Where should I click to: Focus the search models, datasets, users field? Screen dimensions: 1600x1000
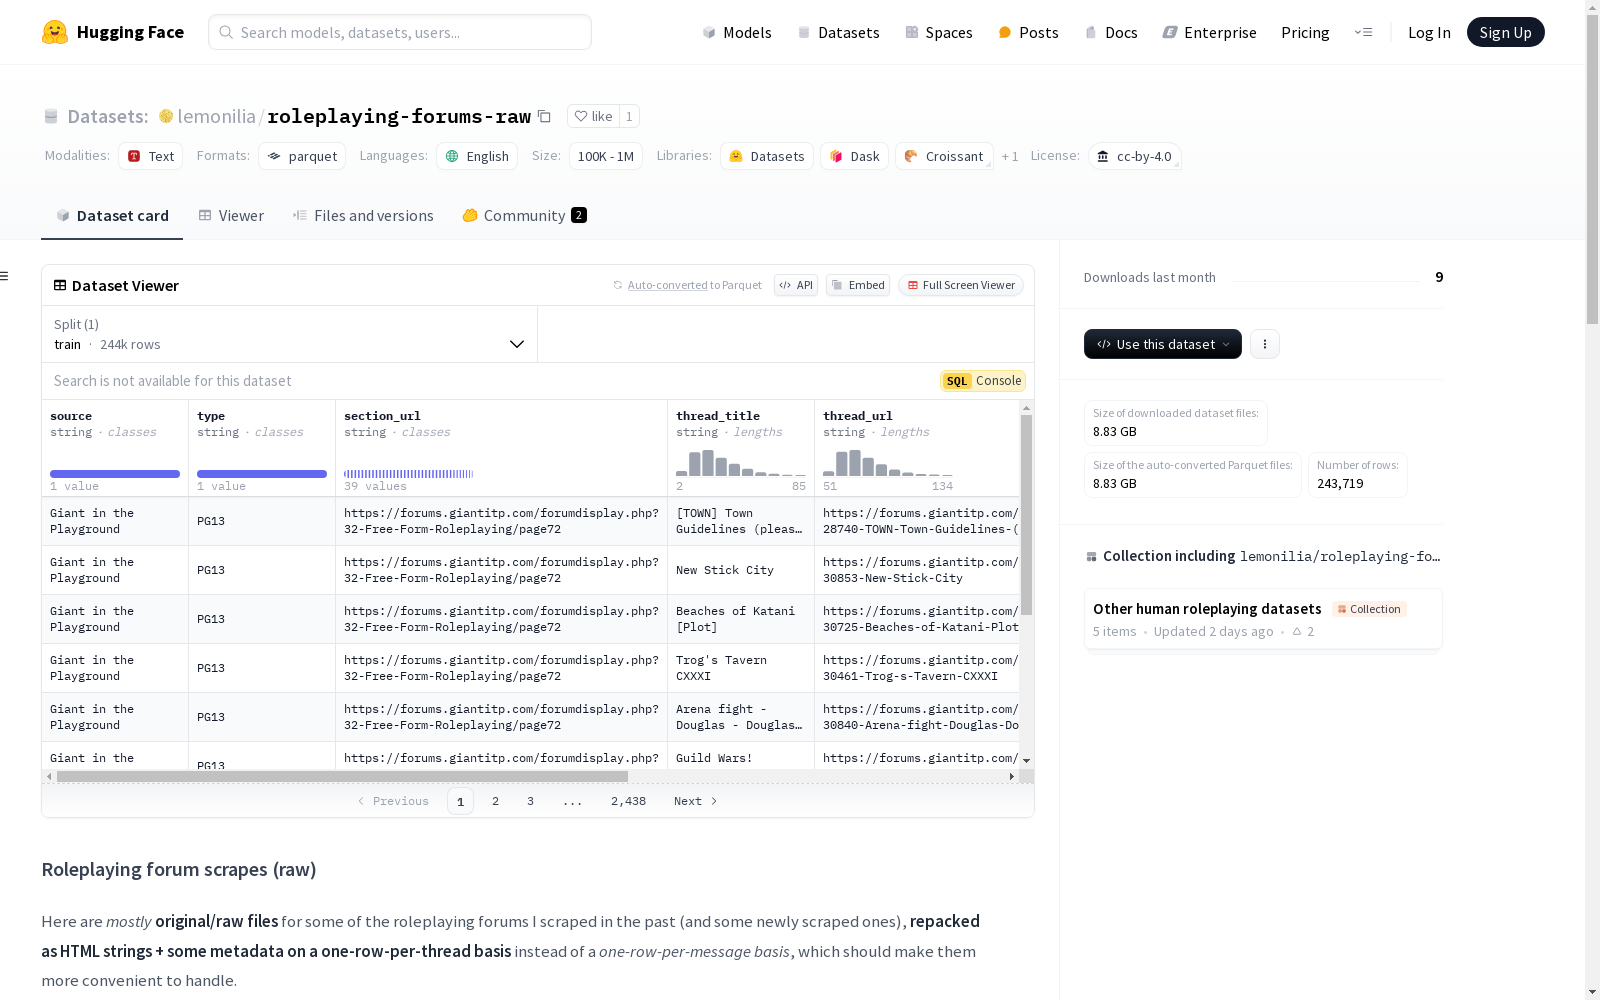click(400, 32)
